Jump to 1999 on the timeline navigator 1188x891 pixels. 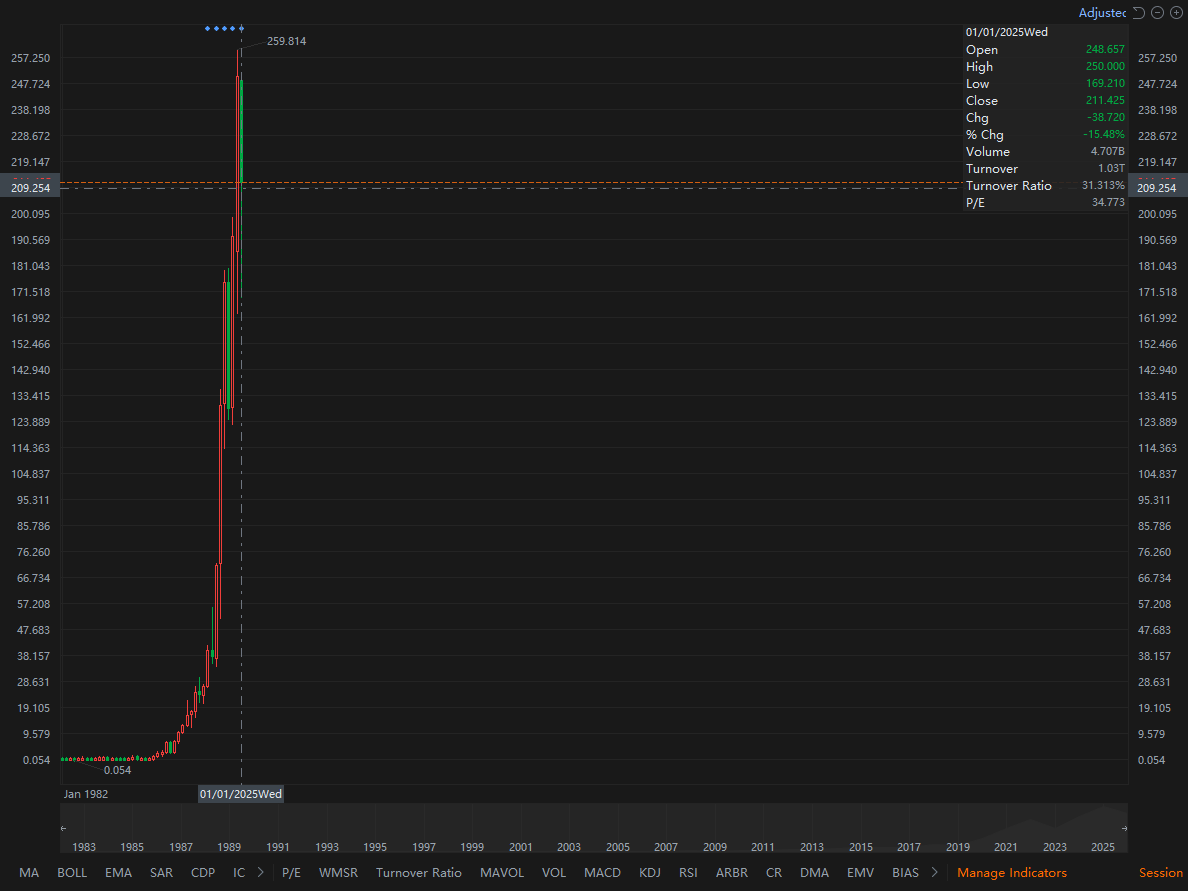[471, 847]
